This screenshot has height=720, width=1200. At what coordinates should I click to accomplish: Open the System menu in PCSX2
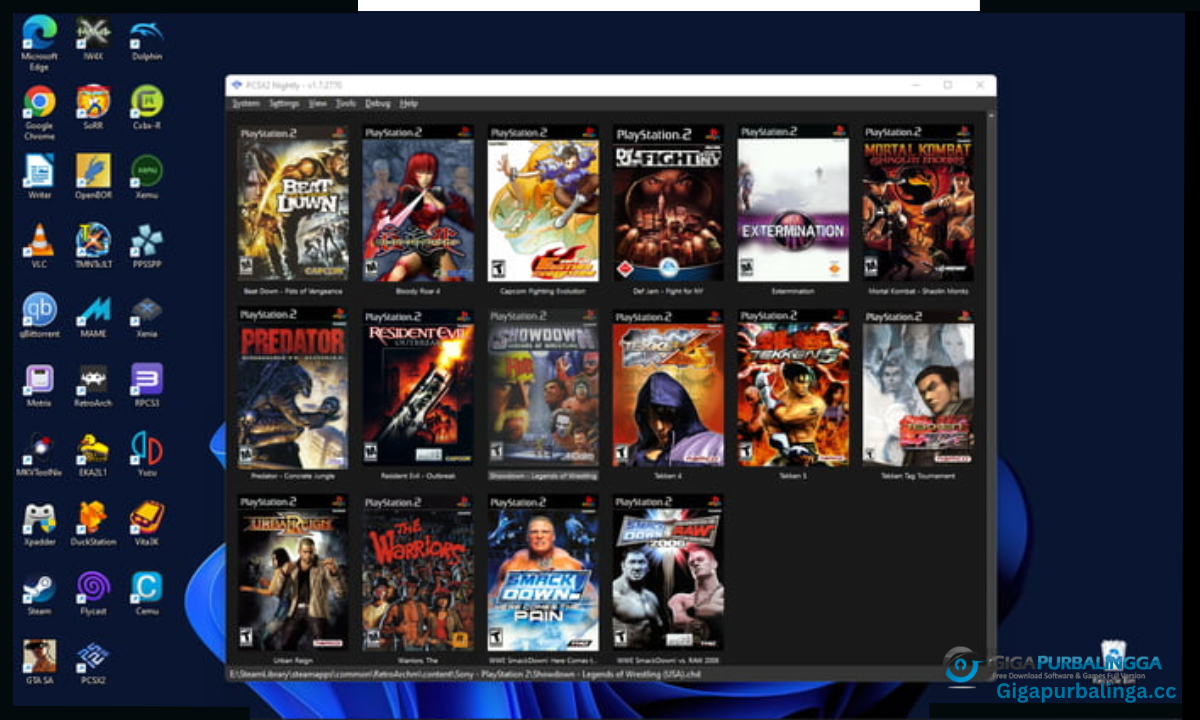245,103
